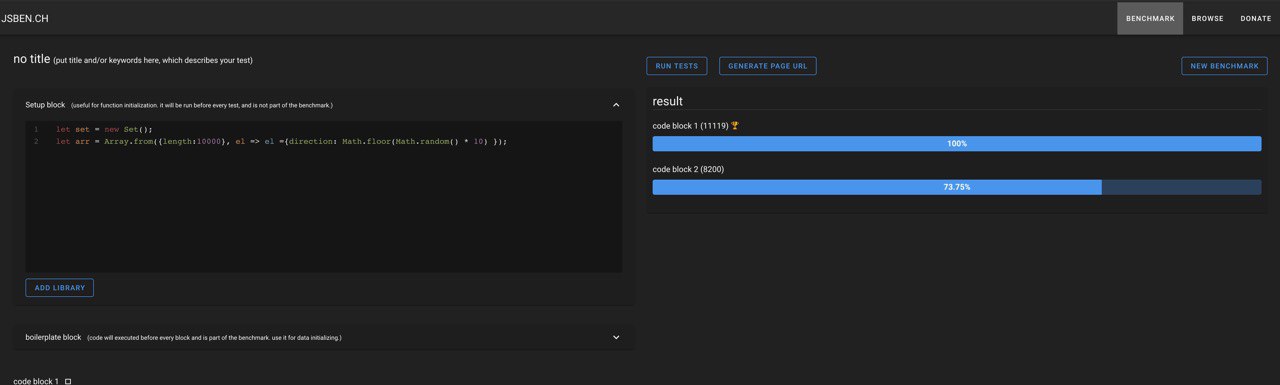Click the small square icon beside code block 1
Screen dimensions: 1280x385
coord(68,381)
